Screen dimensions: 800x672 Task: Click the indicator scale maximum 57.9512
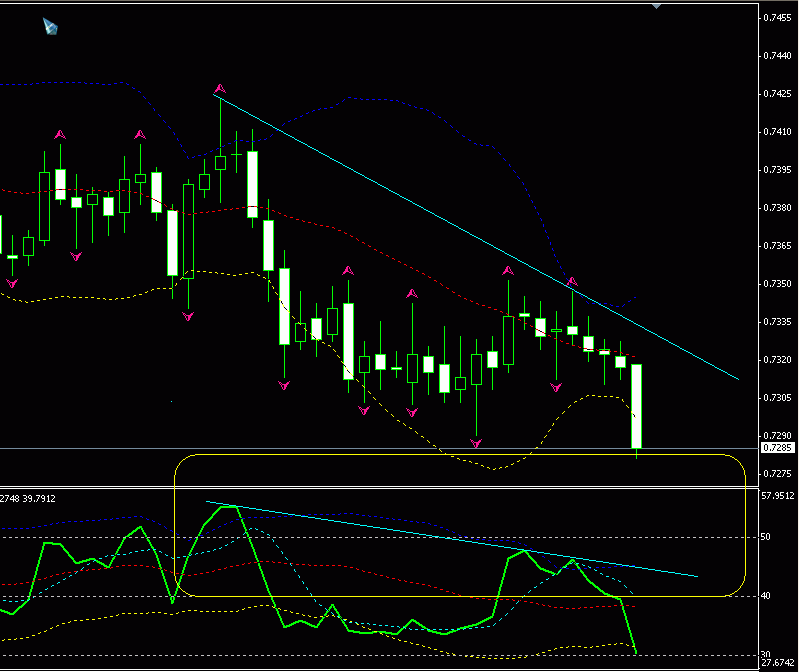[778, 496]
